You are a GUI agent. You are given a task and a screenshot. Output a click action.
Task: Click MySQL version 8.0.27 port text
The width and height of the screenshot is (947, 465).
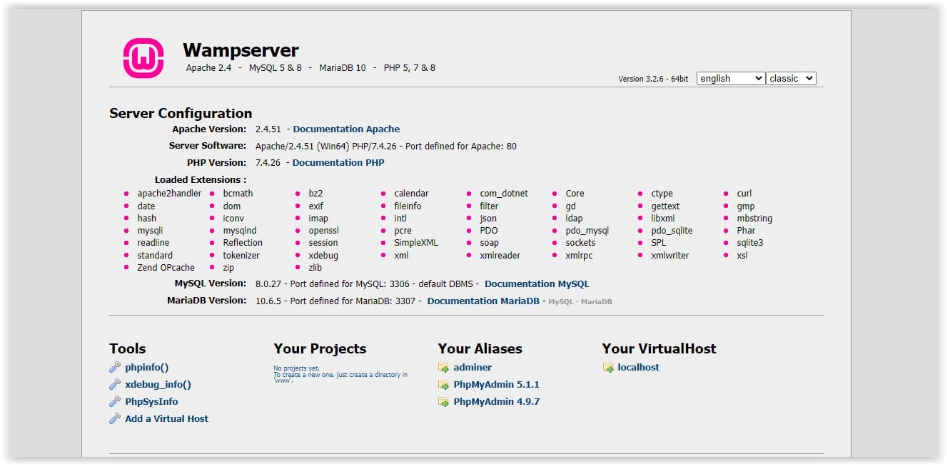[x=367, y=284]
